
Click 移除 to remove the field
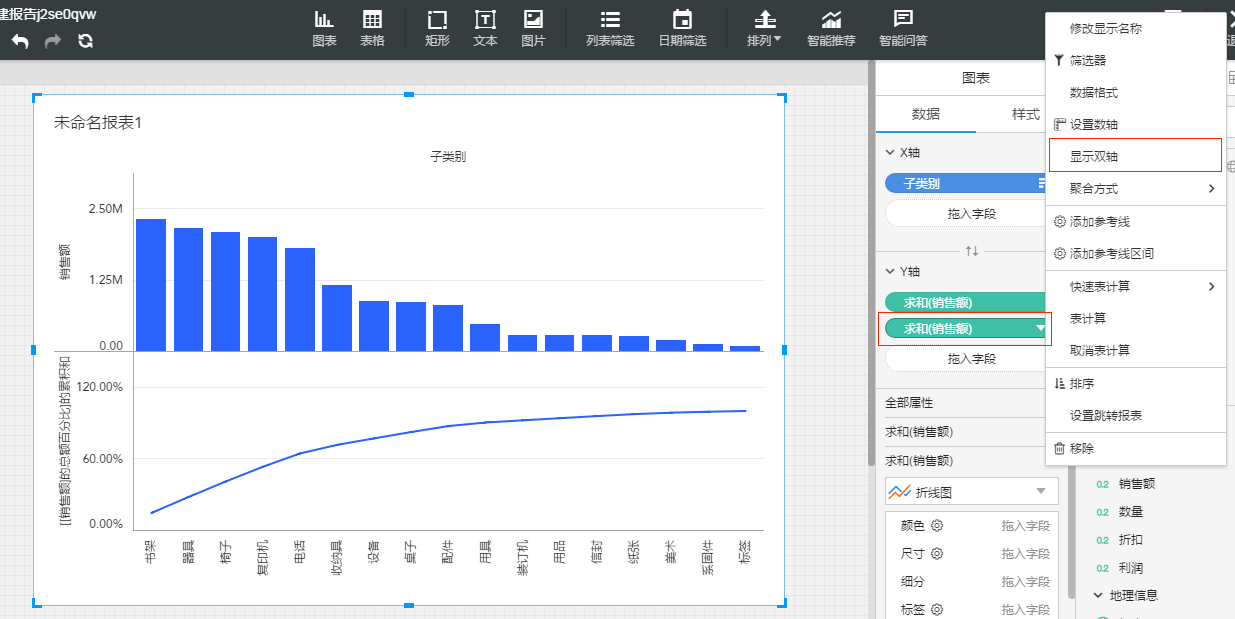[1082, 449]
